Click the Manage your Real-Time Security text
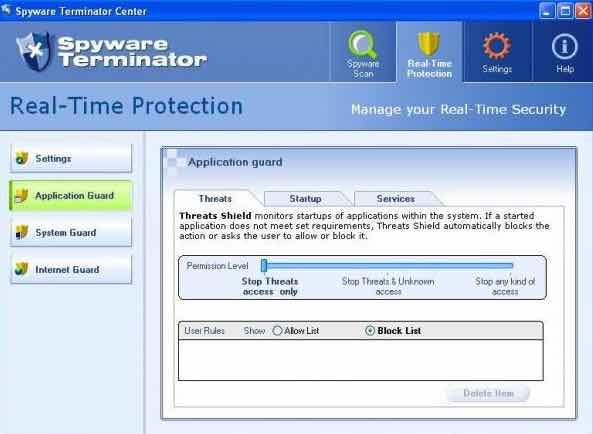593x434 pixels. point(458,110)
